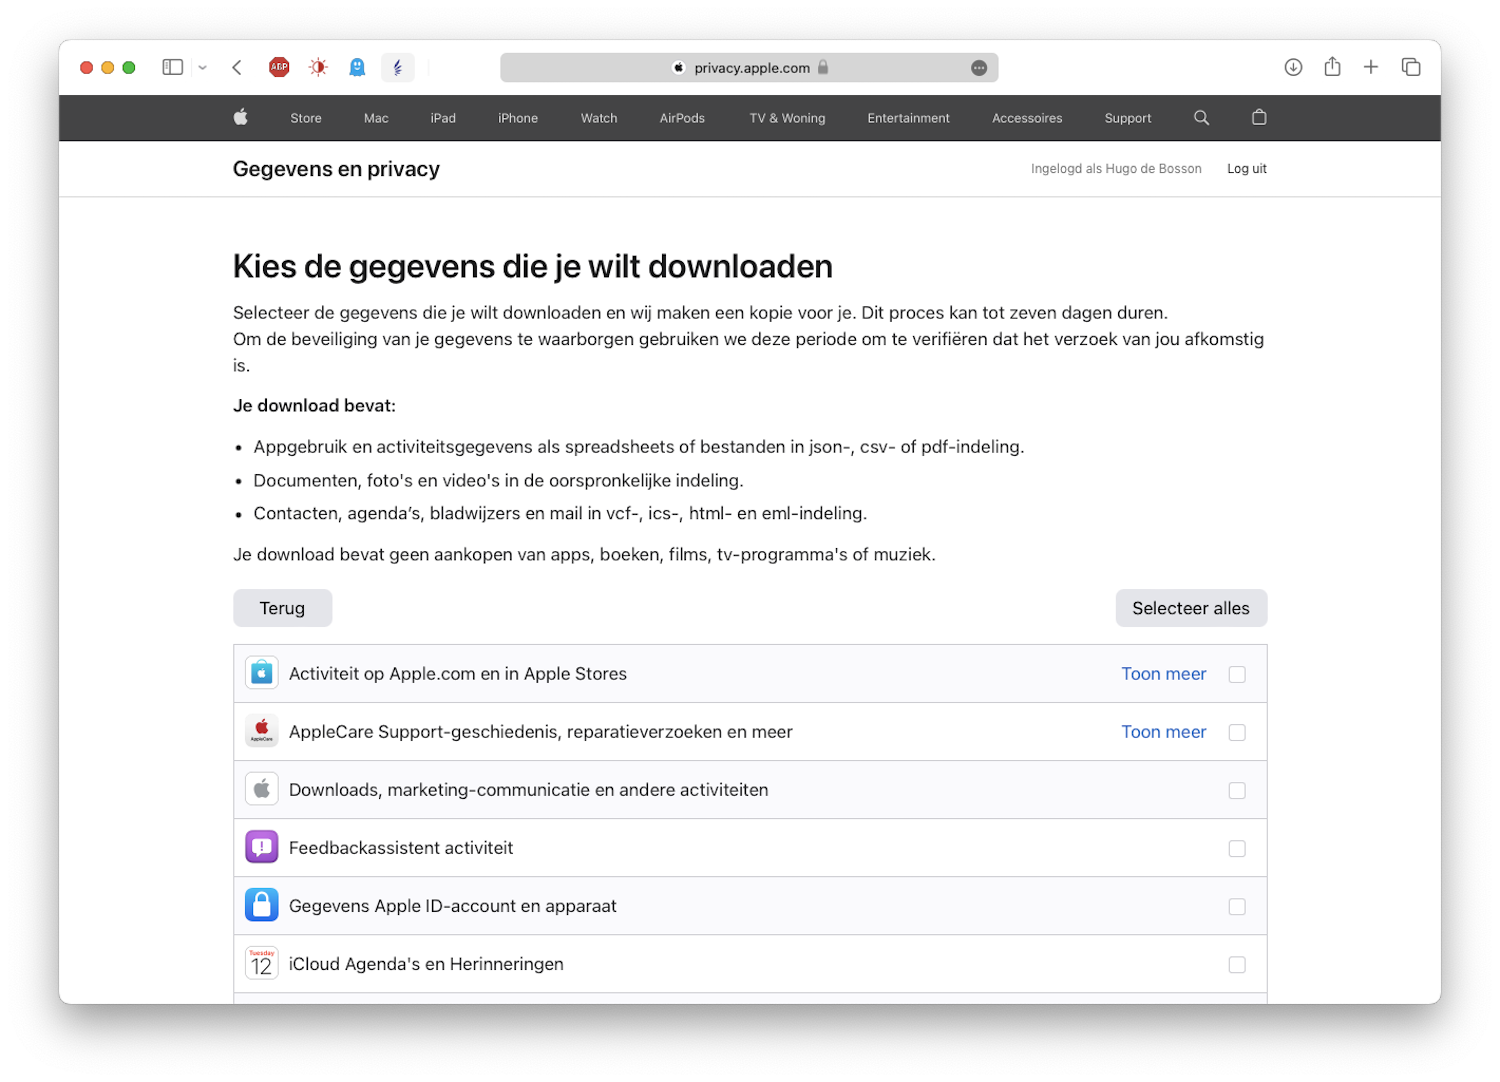The width and height of the screenshot is (1500, 1082).
Task: Click the Gegevens en privacy heading link
Action: [336, 169]
